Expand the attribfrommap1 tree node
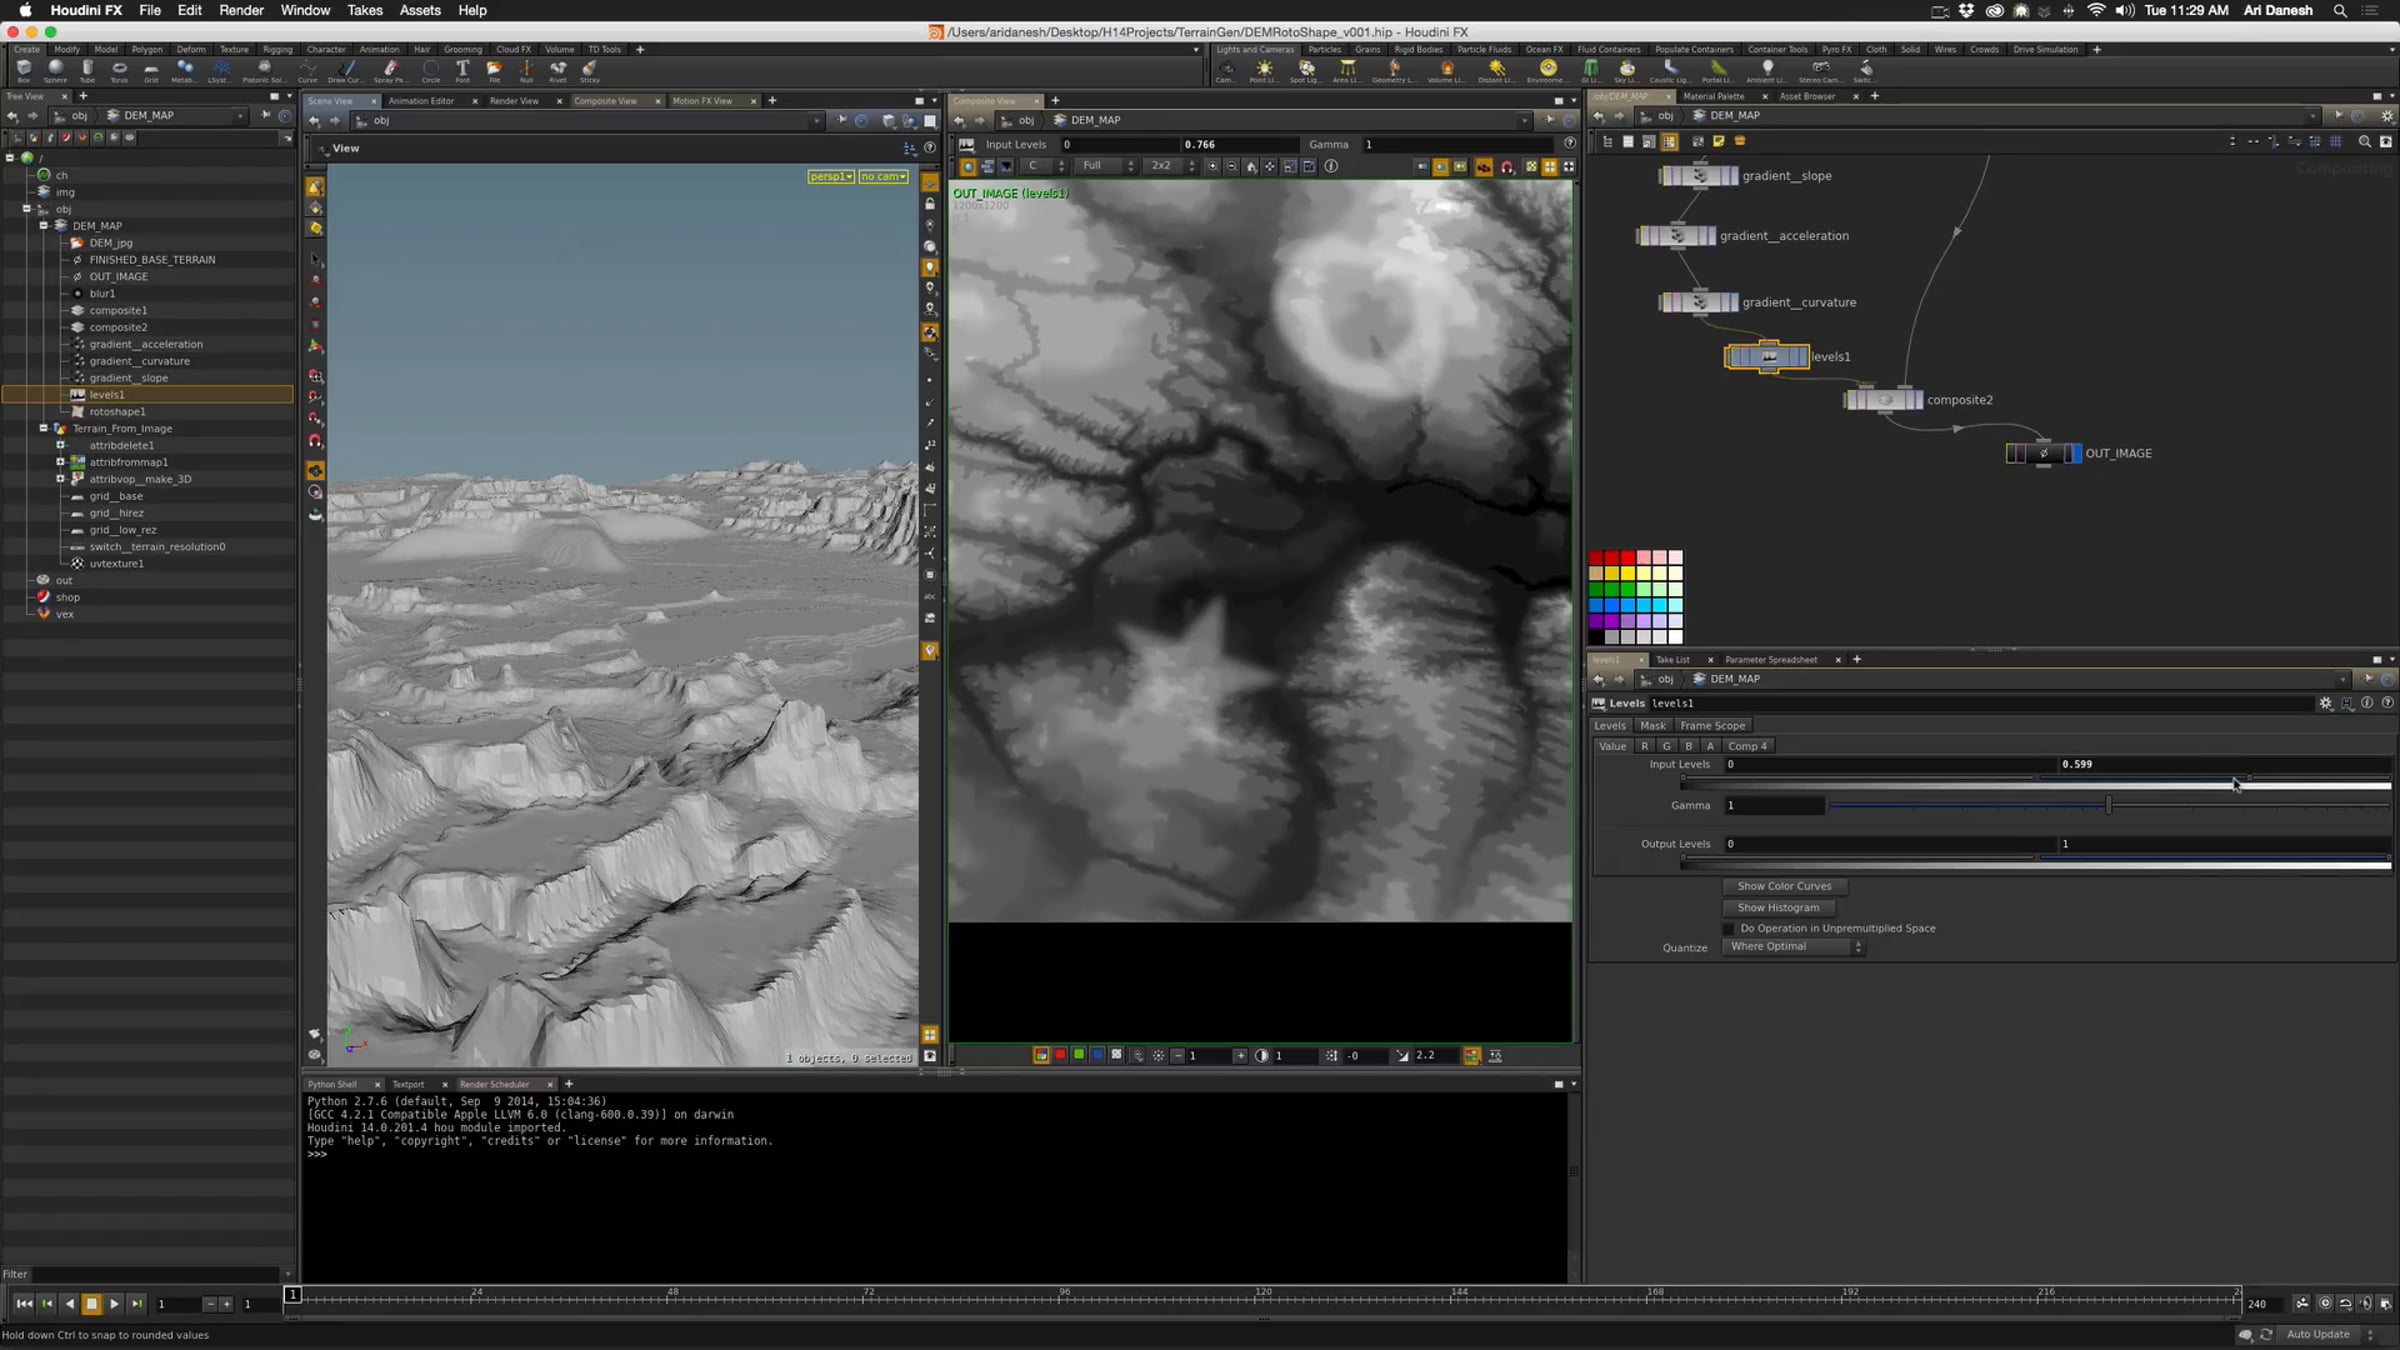Image resolution: width=2400 pixels, height=1350 pixels. [x=60, y=462]
